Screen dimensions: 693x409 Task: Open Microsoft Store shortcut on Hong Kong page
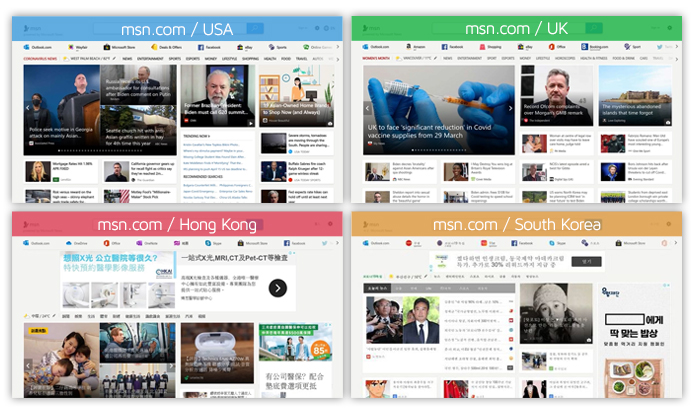tap(253, 243)
